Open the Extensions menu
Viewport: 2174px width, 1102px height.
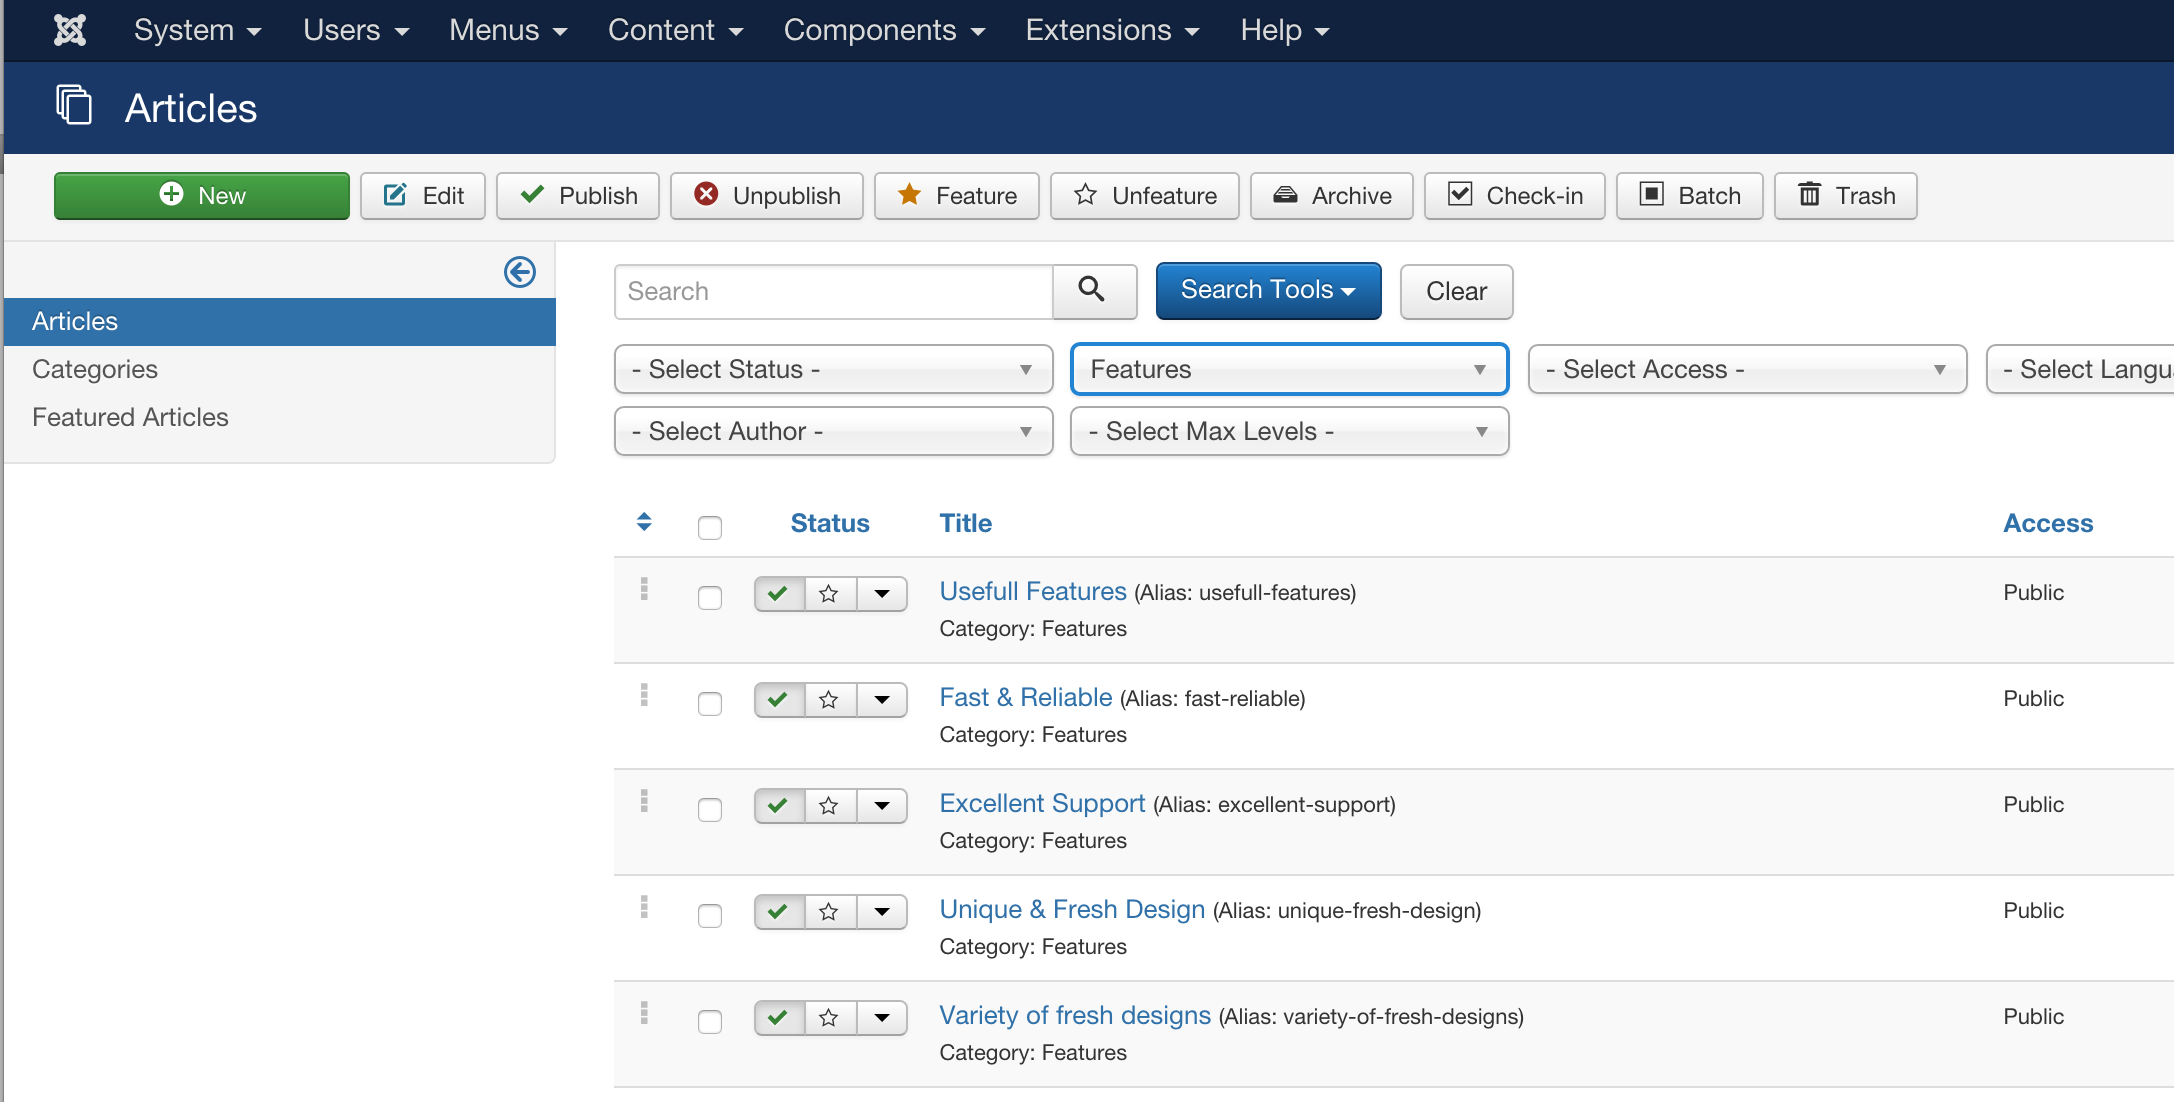pos(1112,30)
